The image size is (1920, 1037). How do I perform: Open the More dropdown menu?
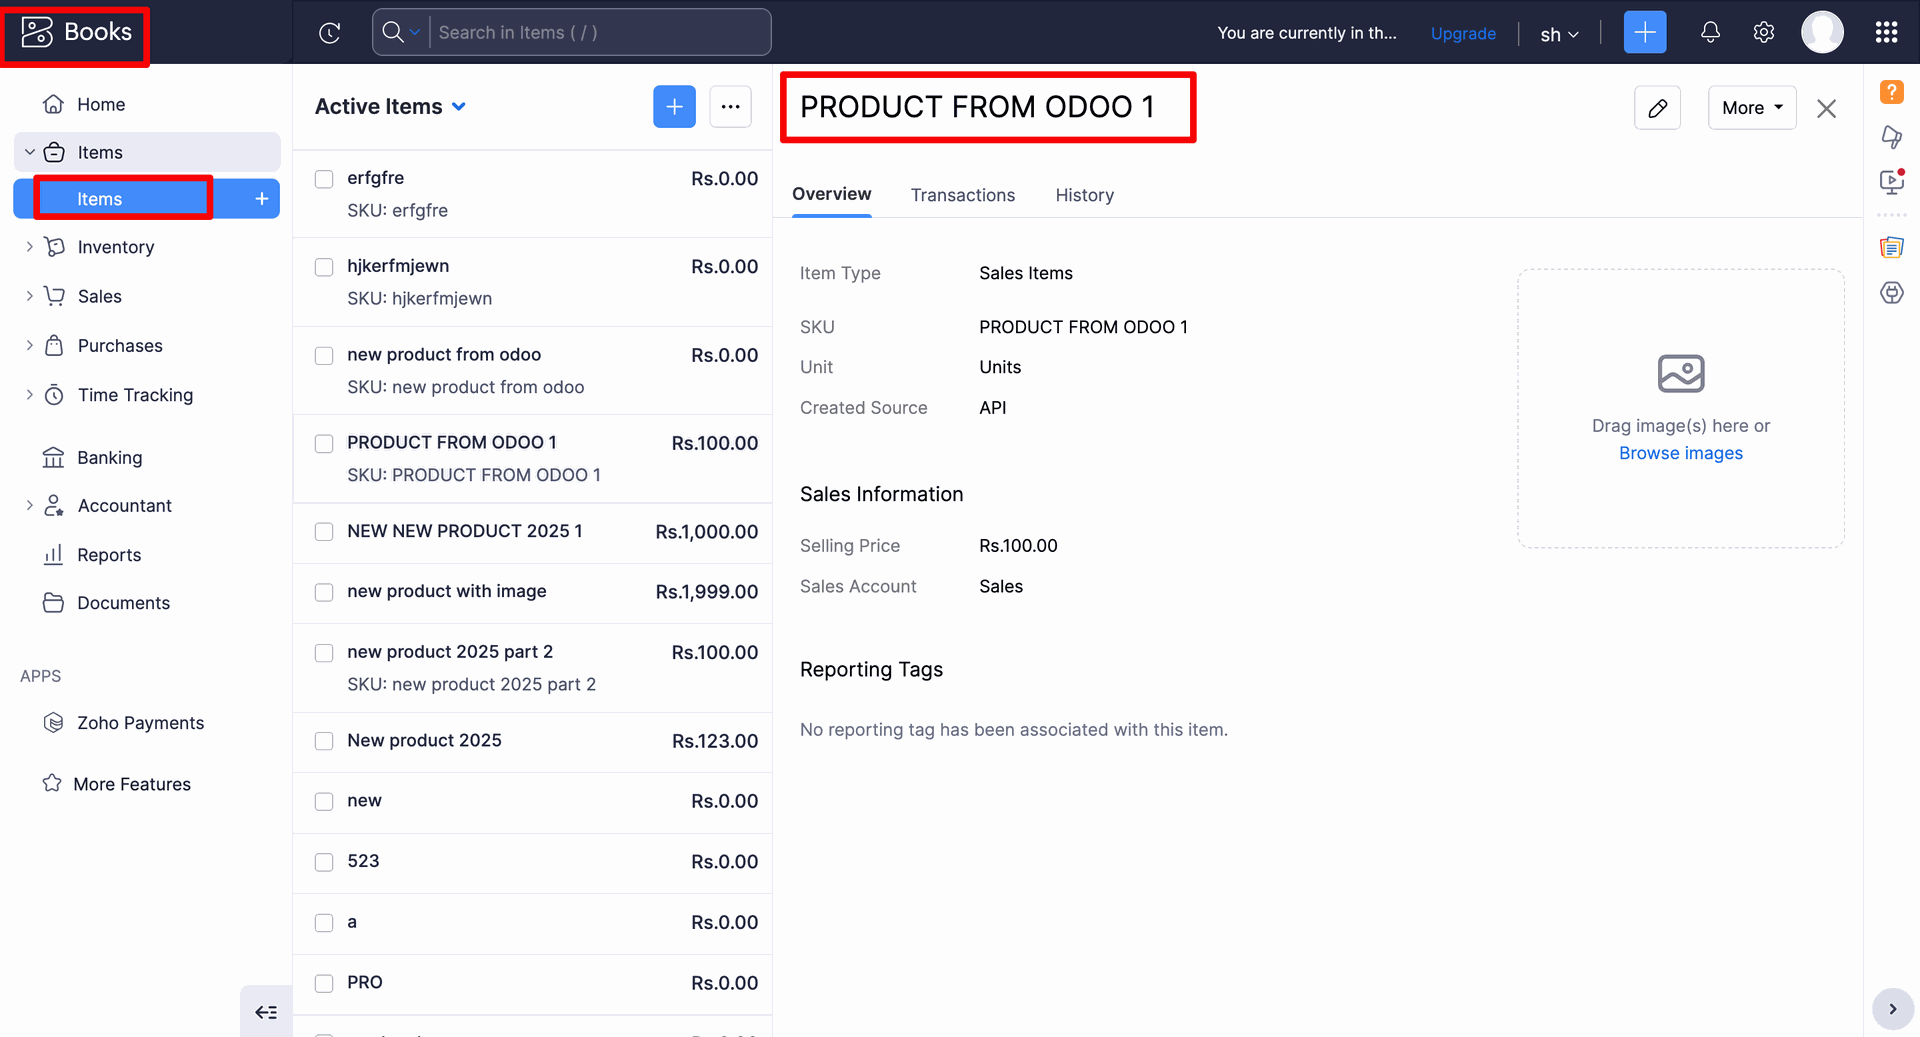(x=1752, y=108)
